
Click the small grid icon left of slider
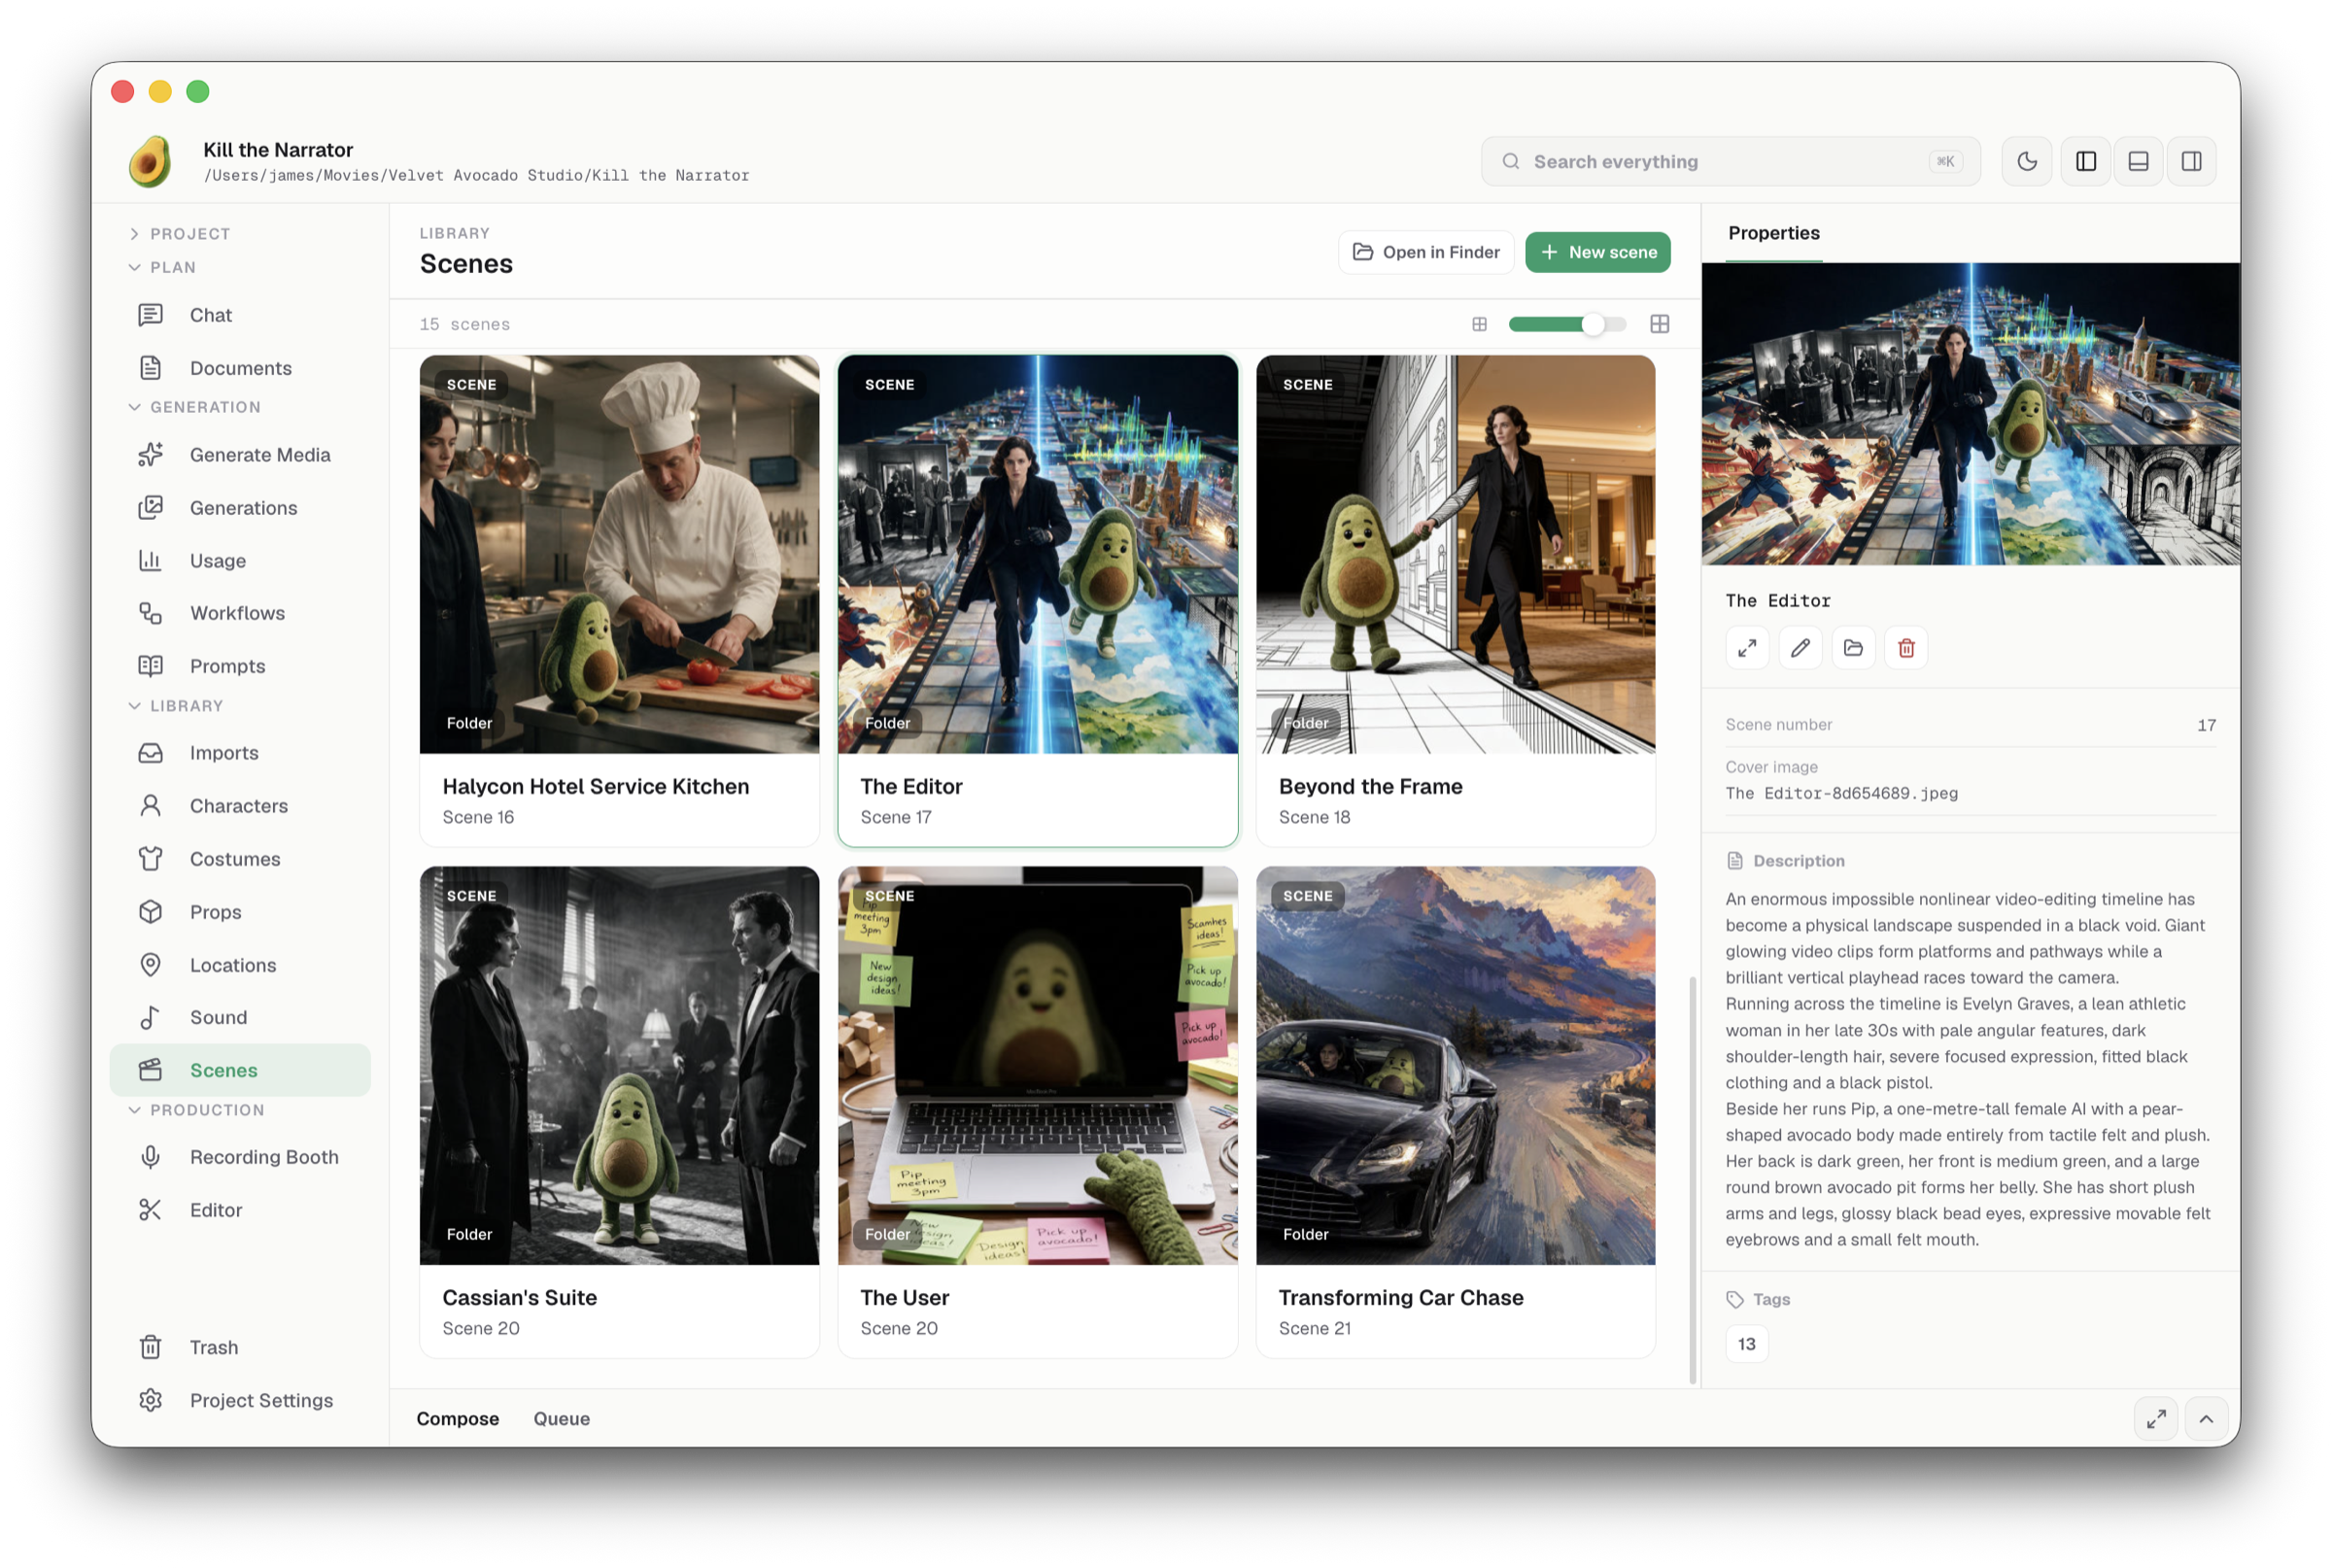pyautogui.click(x=1479, y=324)
